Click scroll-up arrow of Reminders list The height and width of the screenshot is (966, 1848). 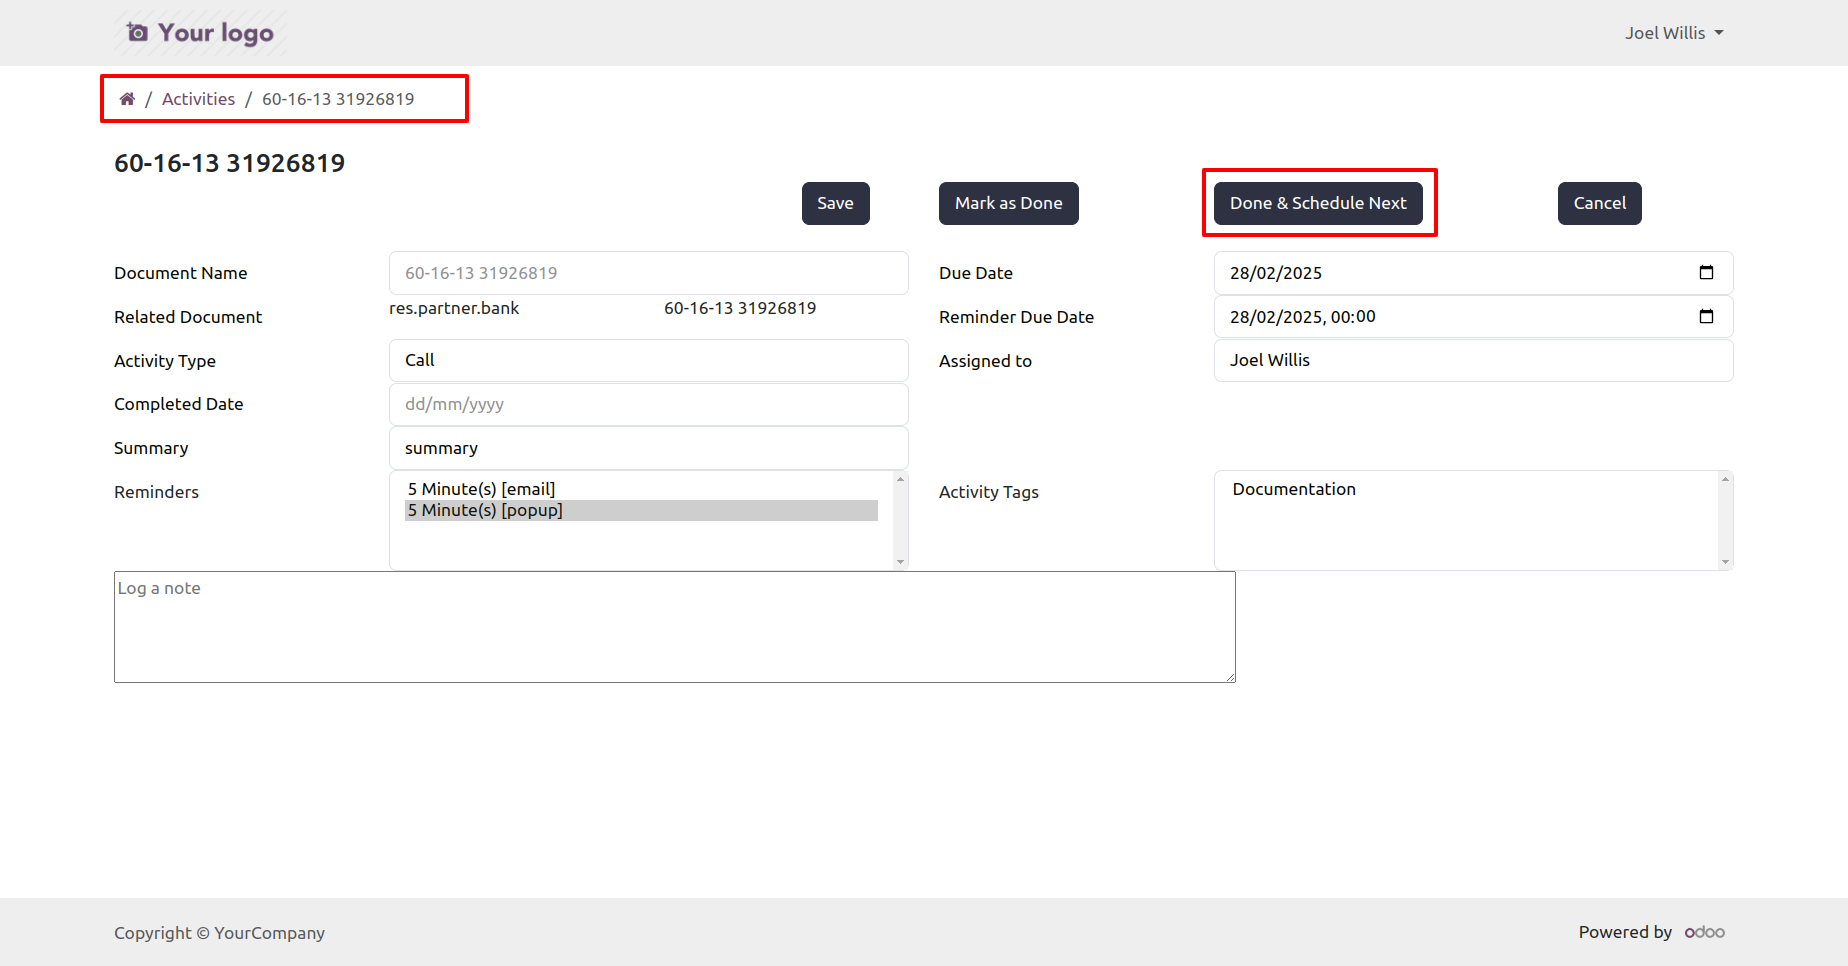(900, 479)
